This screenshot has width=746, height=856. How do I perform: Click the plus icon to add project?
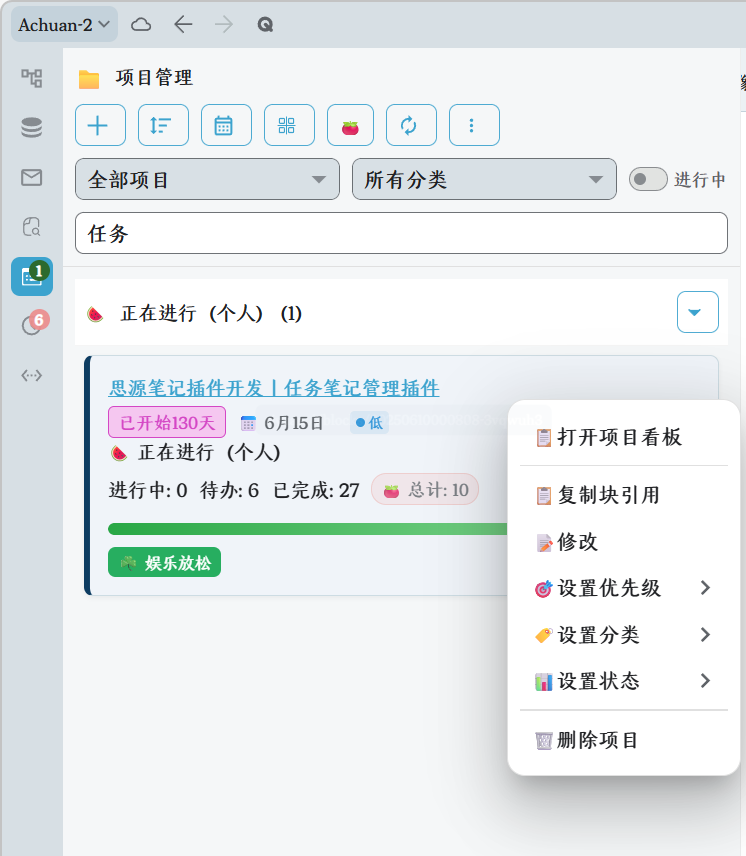coord(99,125)
